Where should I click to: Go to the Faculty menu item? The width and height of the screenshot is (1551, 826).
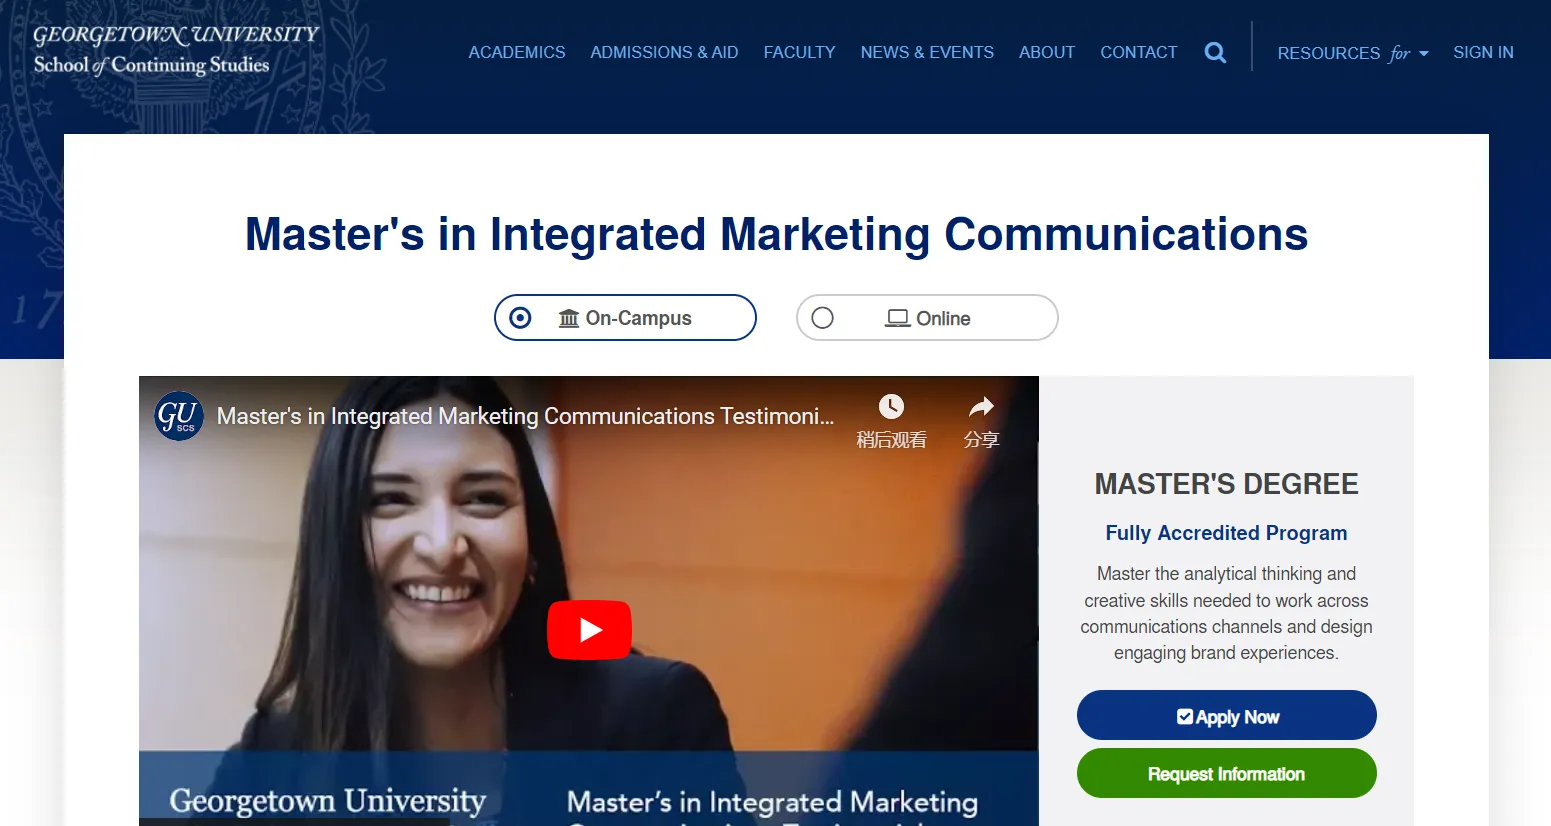point(799,52)
